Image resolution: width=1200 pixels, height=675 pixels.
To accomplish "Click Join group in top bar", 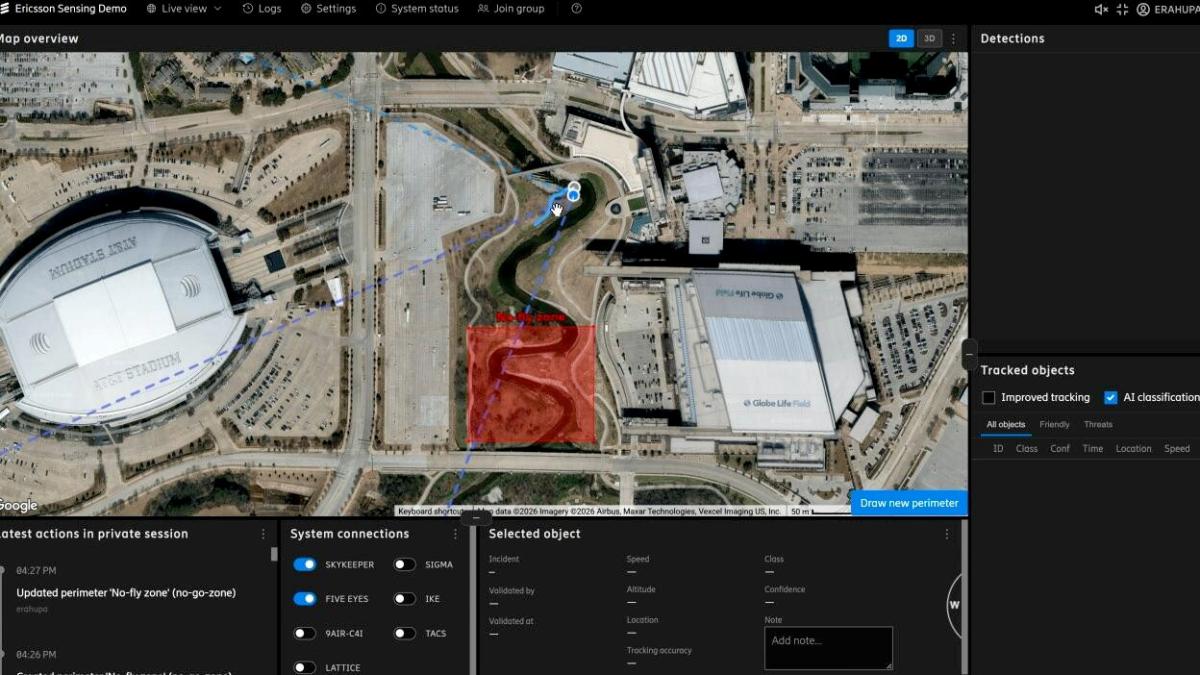I will 511,9.
